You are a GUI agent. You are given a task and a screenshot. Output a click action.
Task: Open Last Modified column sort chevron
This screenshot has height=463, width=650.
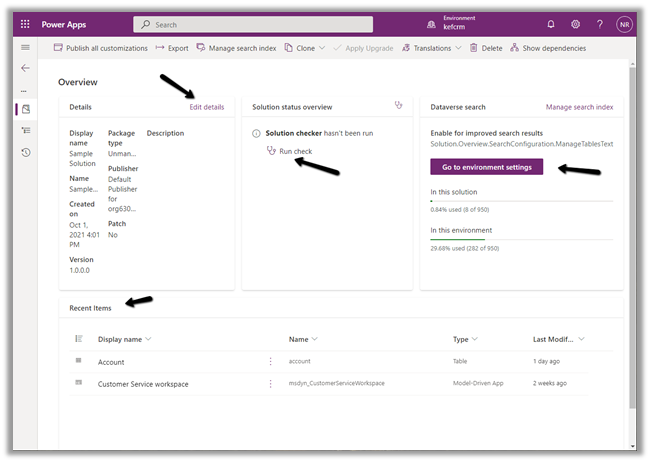pyautogui.click(x=581, y=339)
